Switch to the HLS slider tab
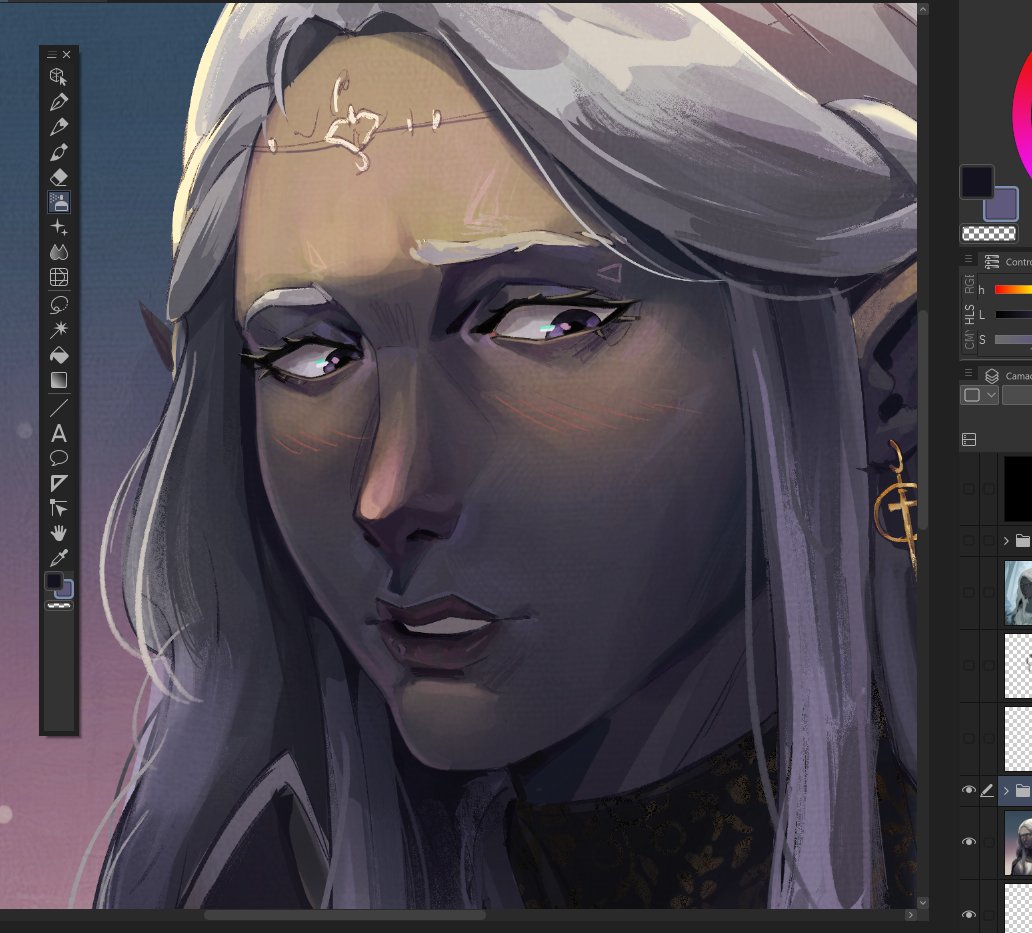1032x933 pixels. click(x=969, y=314)
